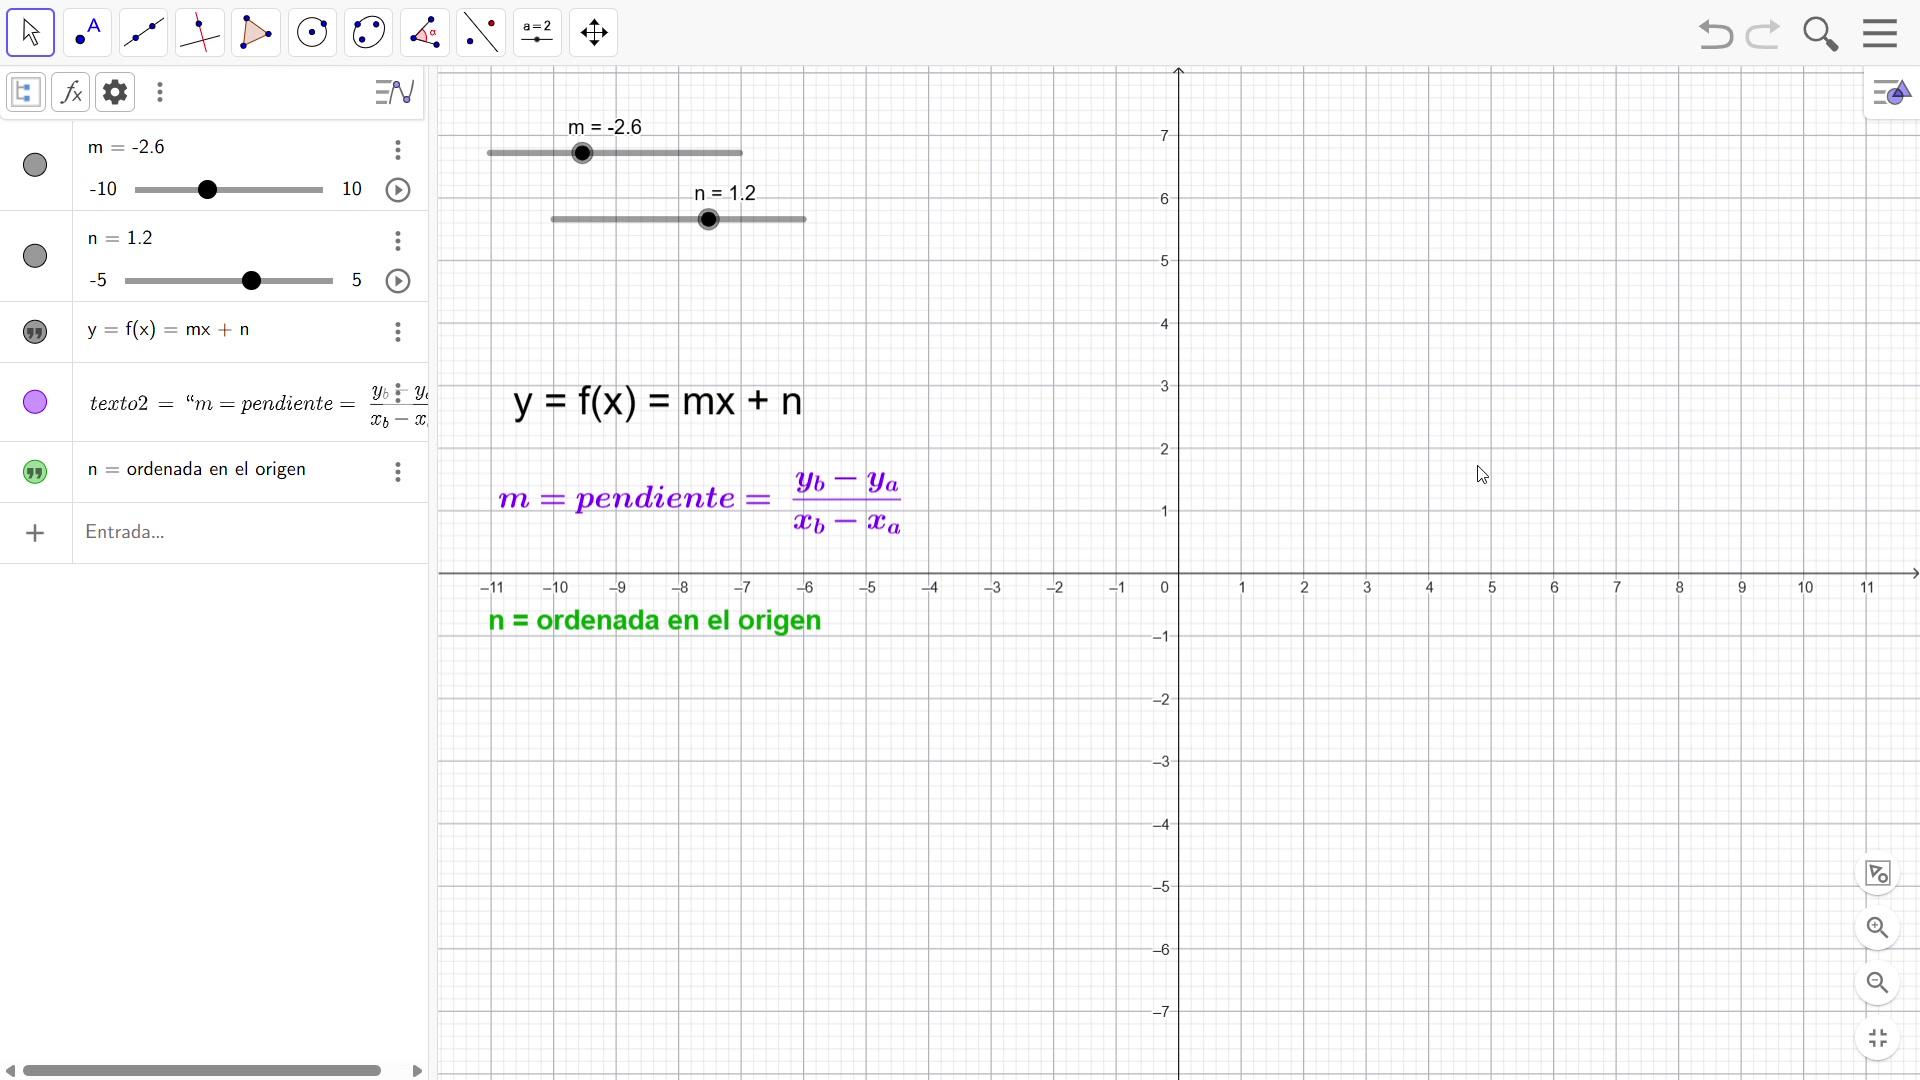Select the Reflect about Line tool
1920x1080 pixels.
pos(482,33)
